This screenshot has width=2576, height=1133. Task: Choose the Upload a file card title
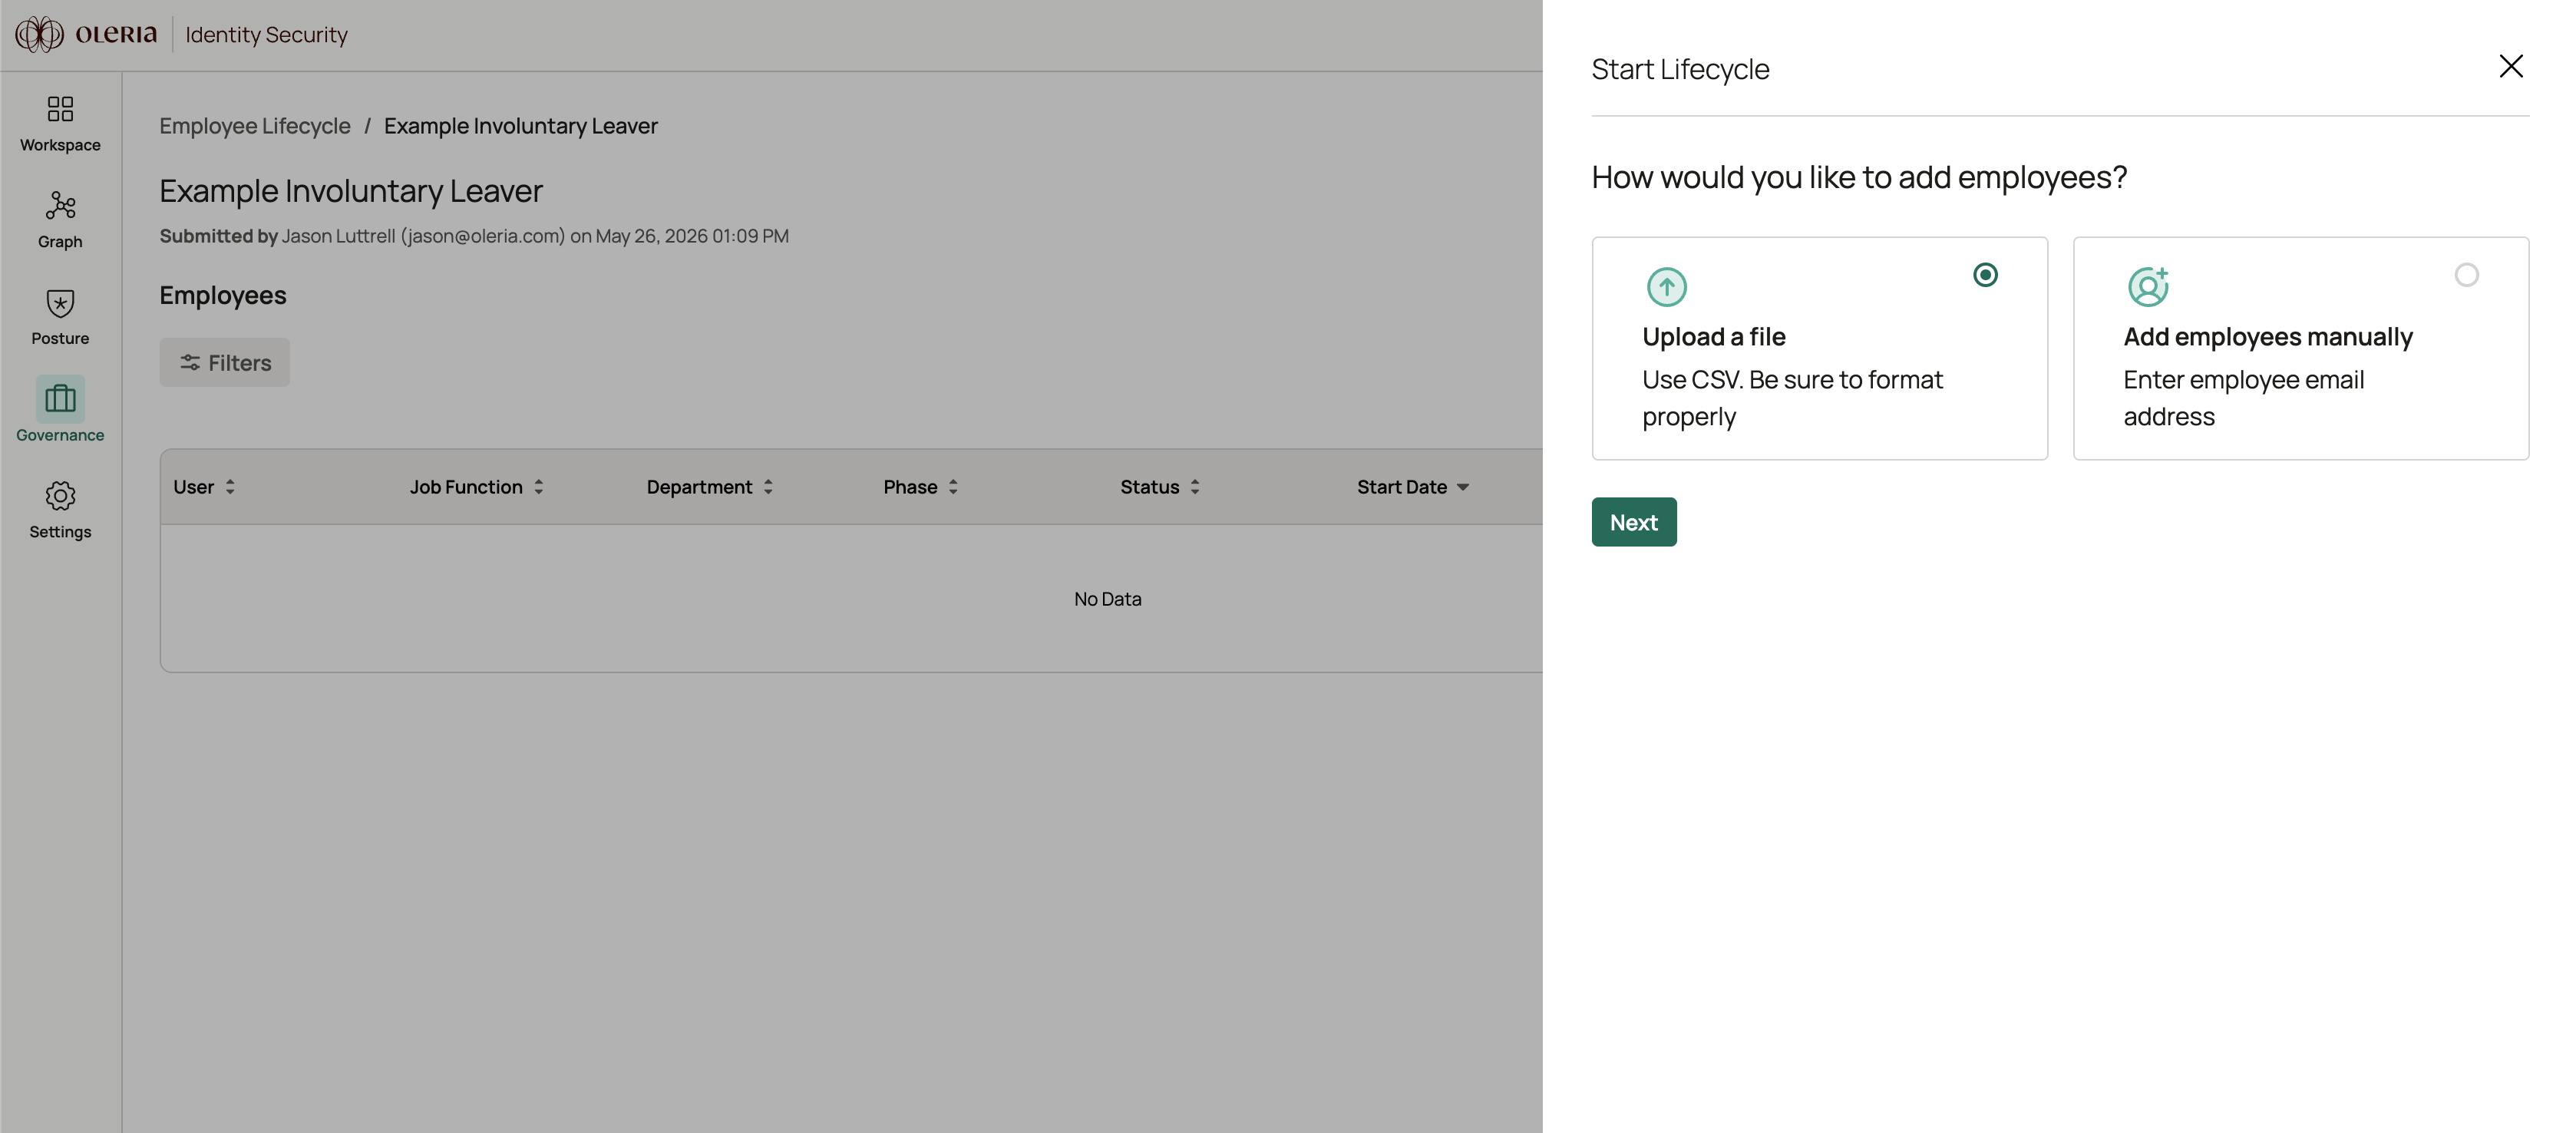coord(1713,337)
